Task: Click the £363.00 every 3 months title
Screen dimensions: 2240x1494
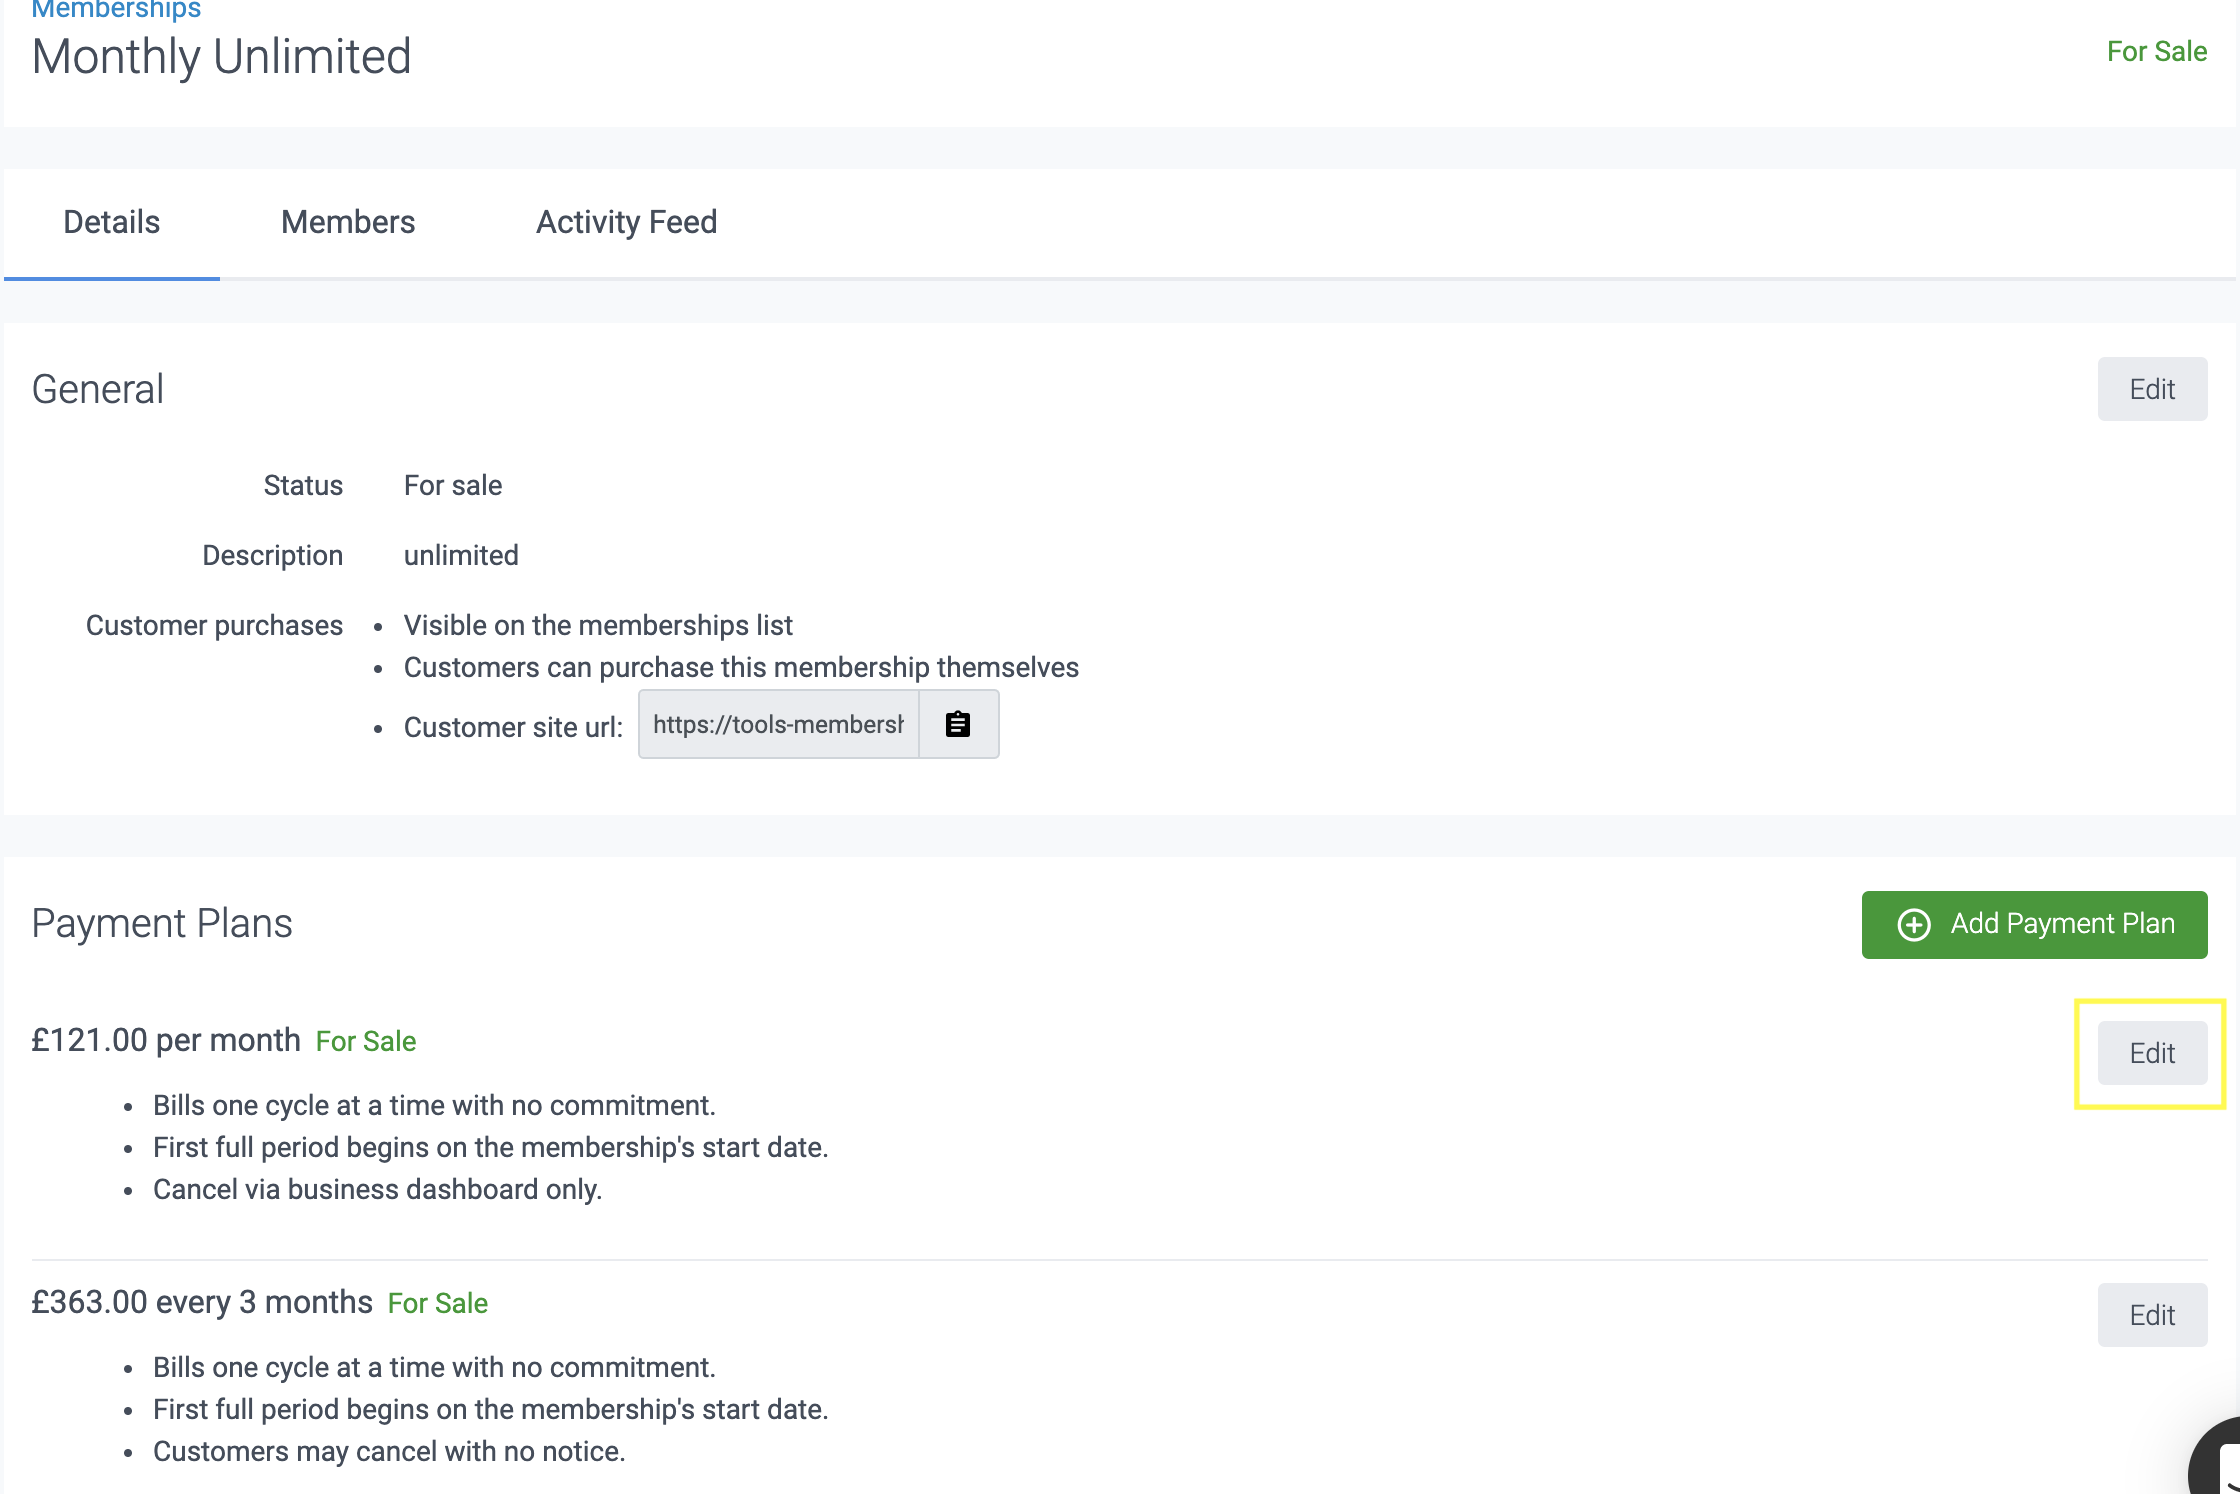Action: coord(202,1302)
